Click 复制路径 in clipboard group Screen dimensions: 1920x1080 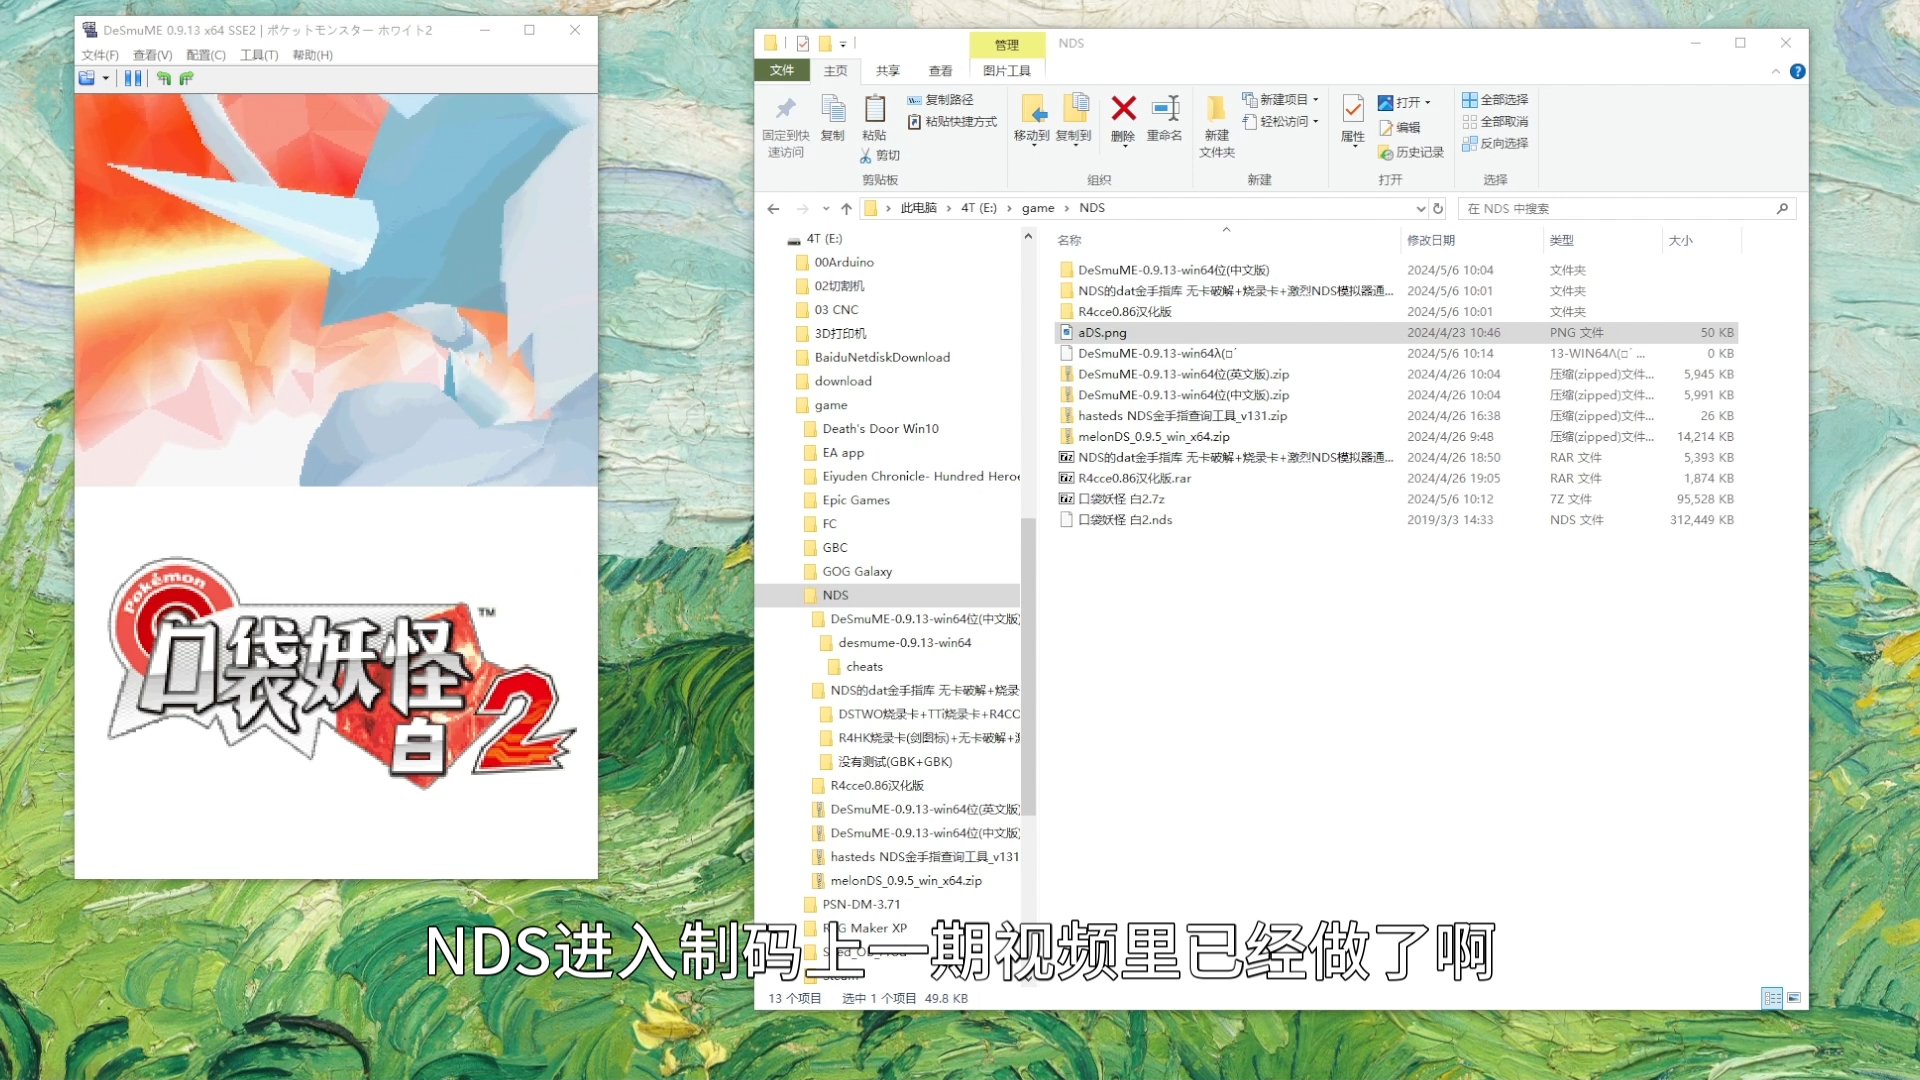tap(941, 100)
